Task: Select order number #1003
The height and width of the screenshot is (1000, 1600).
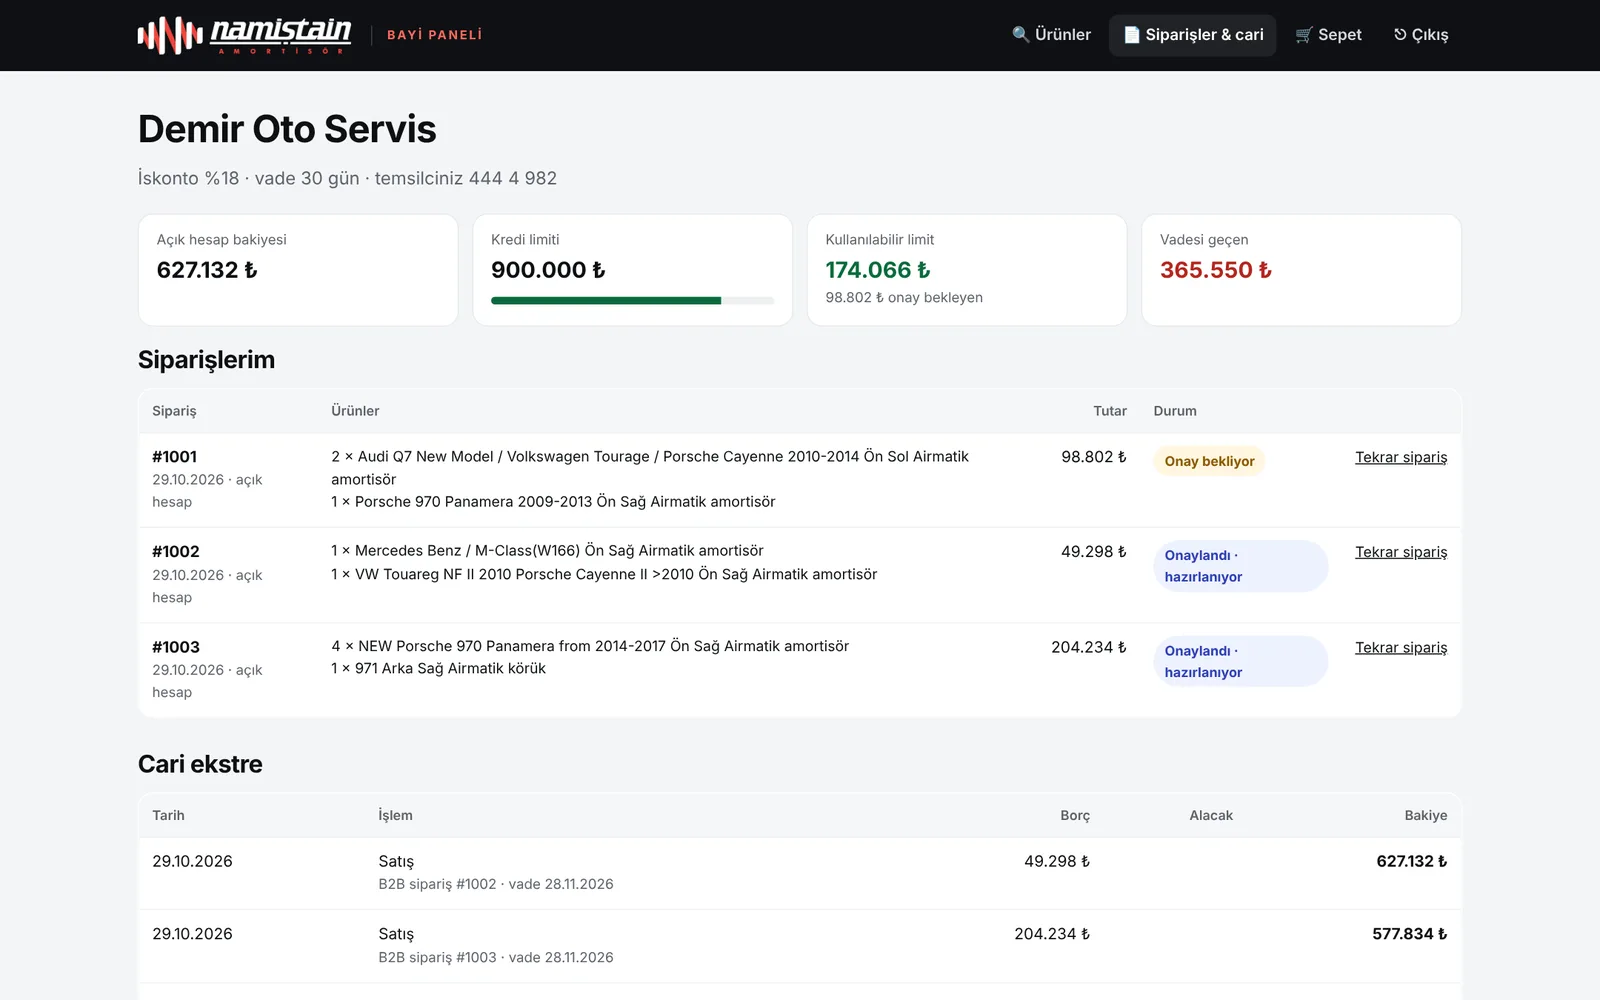Action: (x=176, y=647)
